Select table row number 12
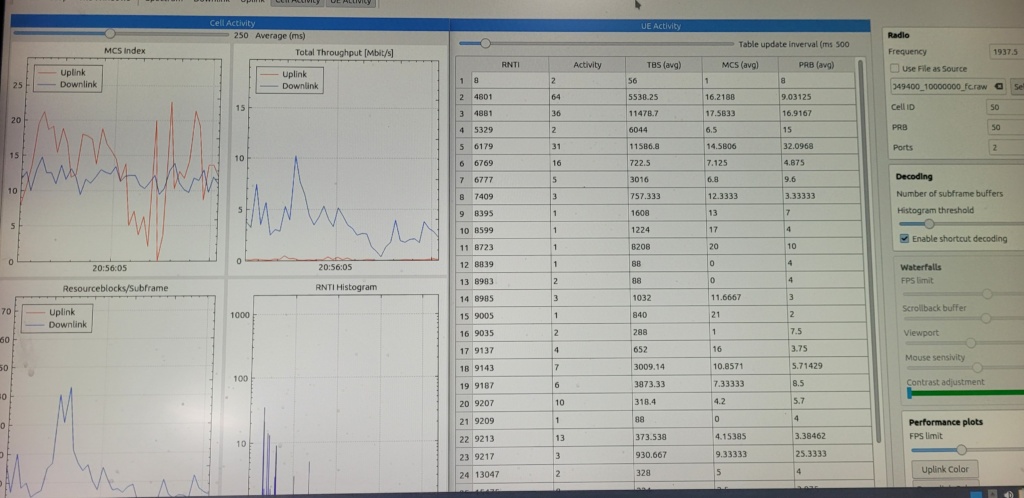The height and width of the screenshot is (498, 1024). click(463, 265)
